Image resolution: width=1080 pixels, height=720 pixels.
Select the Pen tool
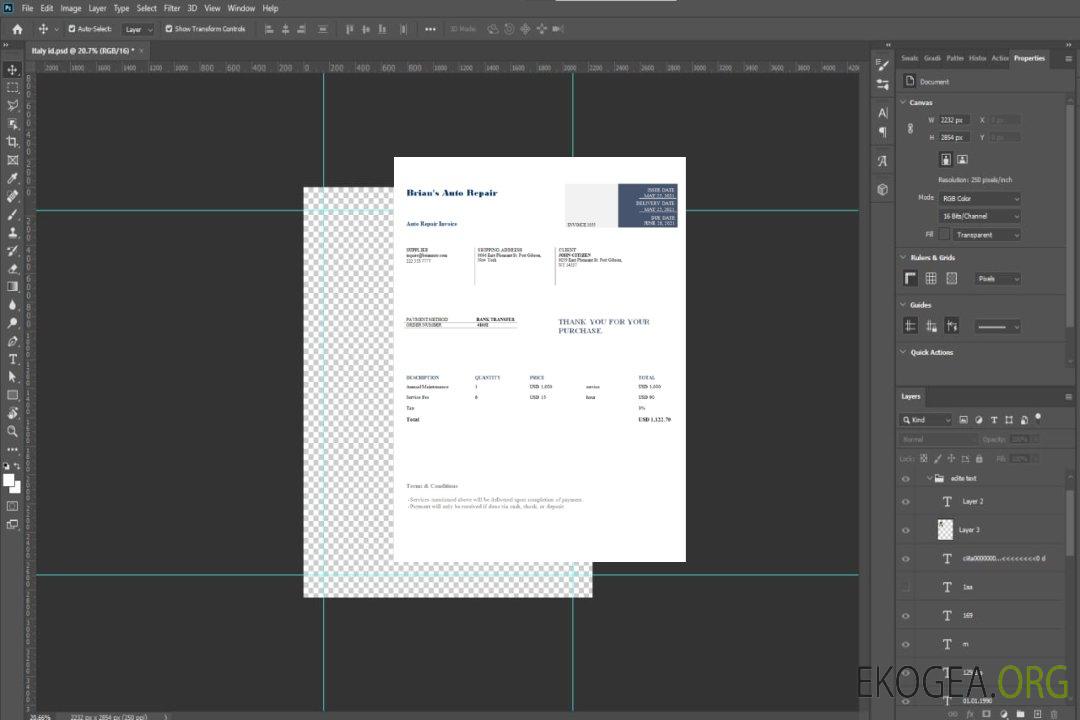12,341
